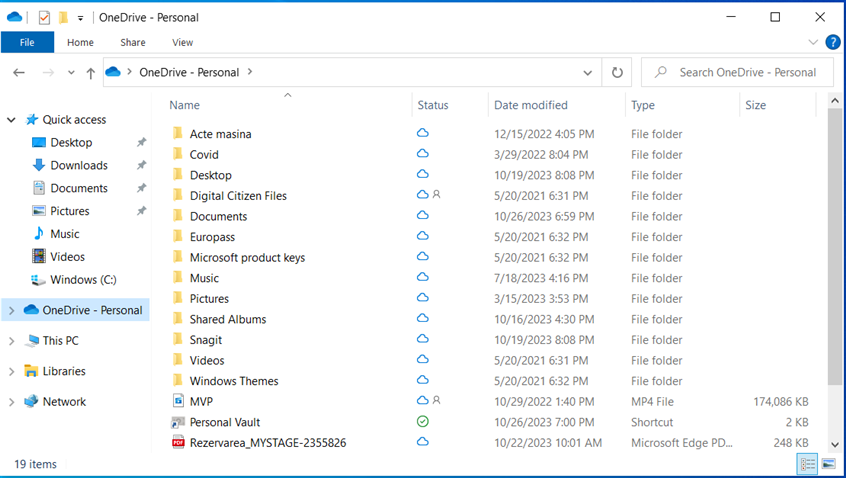
Task: Switch to the Share ribbon tab
Action: pos(133,42)
